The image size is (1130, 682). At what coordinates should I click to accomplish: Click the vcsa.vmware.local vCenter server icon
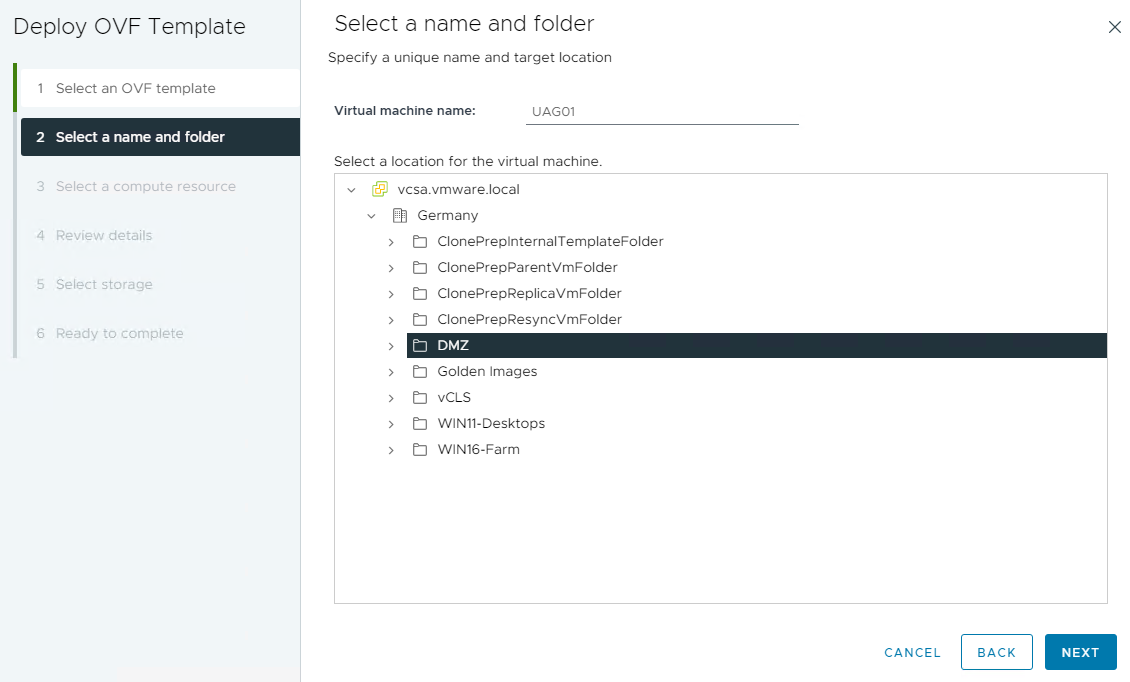tap(380, 188)
